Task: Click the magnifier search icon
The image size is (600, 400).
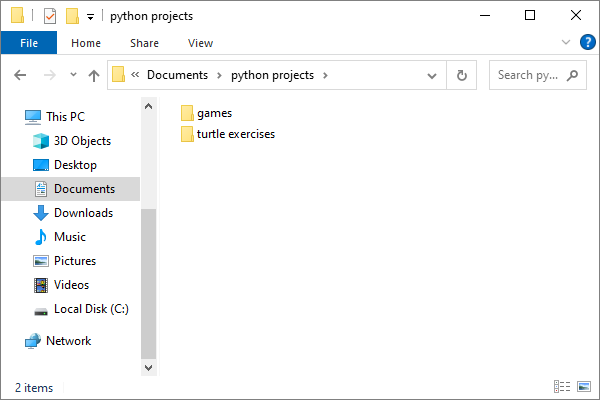Action: pos(572,75)
